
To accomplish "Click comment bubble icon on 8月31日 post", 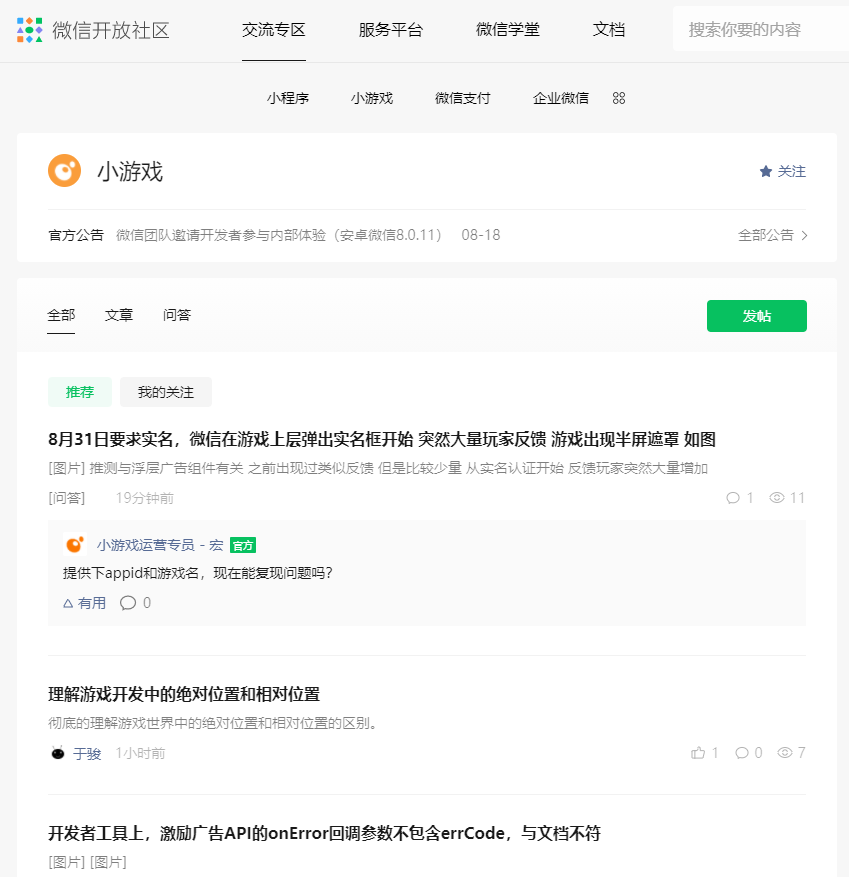I will 733,498.
